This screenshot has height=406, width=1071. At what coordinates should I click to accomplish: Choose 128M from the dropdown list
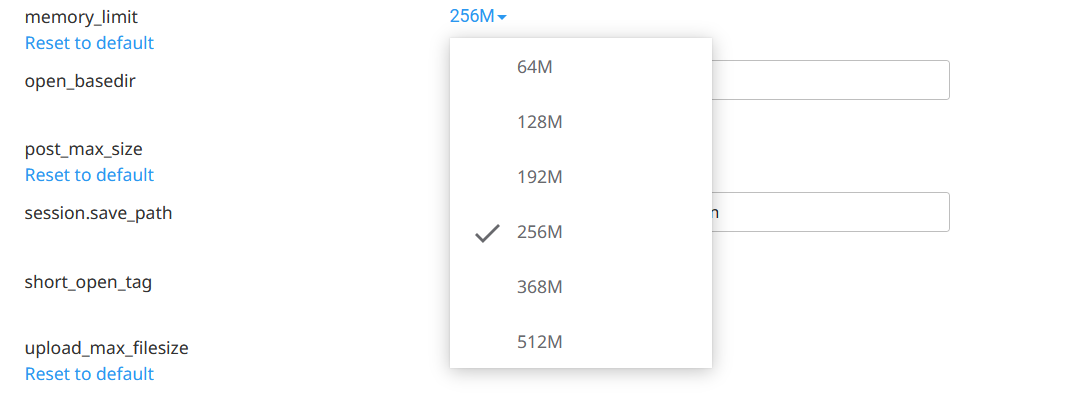(x=540, y=122)
